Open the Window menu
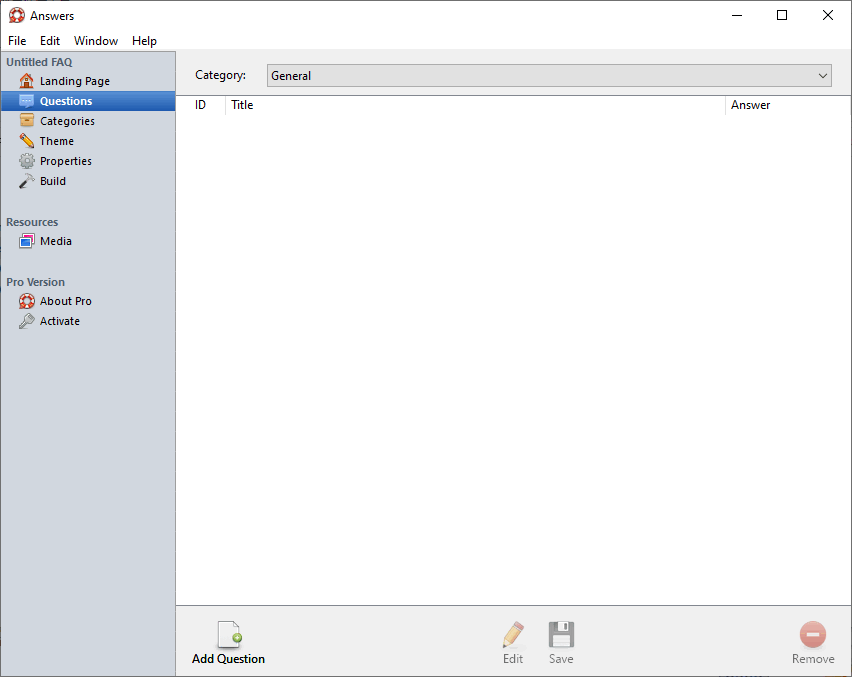This screenshot has width=852, height=677. click(96, 41)
